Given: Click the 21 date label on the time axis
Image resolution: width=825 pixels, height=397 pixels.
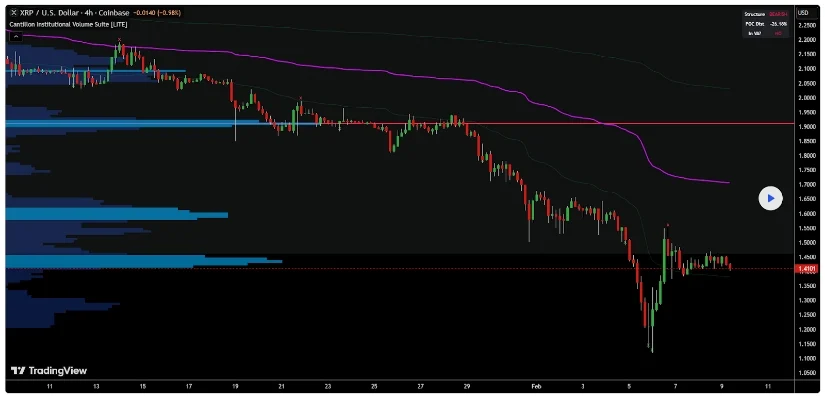Looking at the screenshot, I should [281, 386].
